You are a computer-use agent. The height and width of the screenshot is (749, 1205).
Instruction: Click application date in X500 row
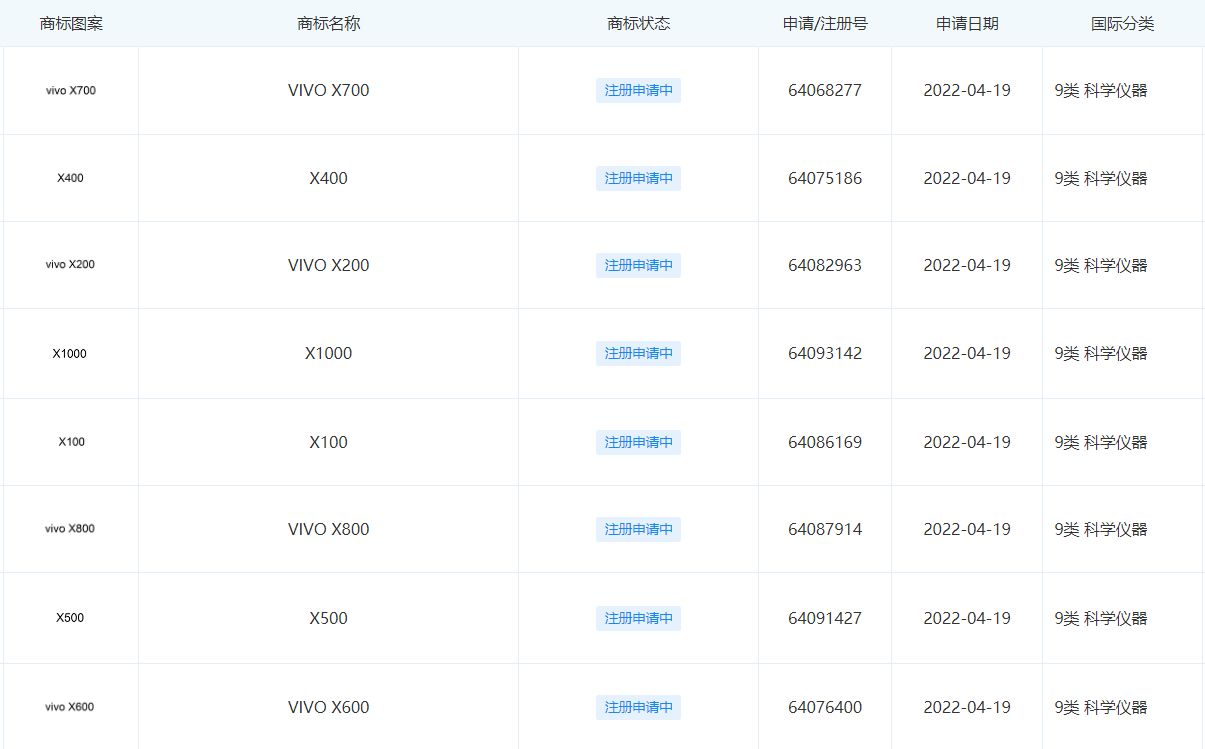click(x=967, y=618)
